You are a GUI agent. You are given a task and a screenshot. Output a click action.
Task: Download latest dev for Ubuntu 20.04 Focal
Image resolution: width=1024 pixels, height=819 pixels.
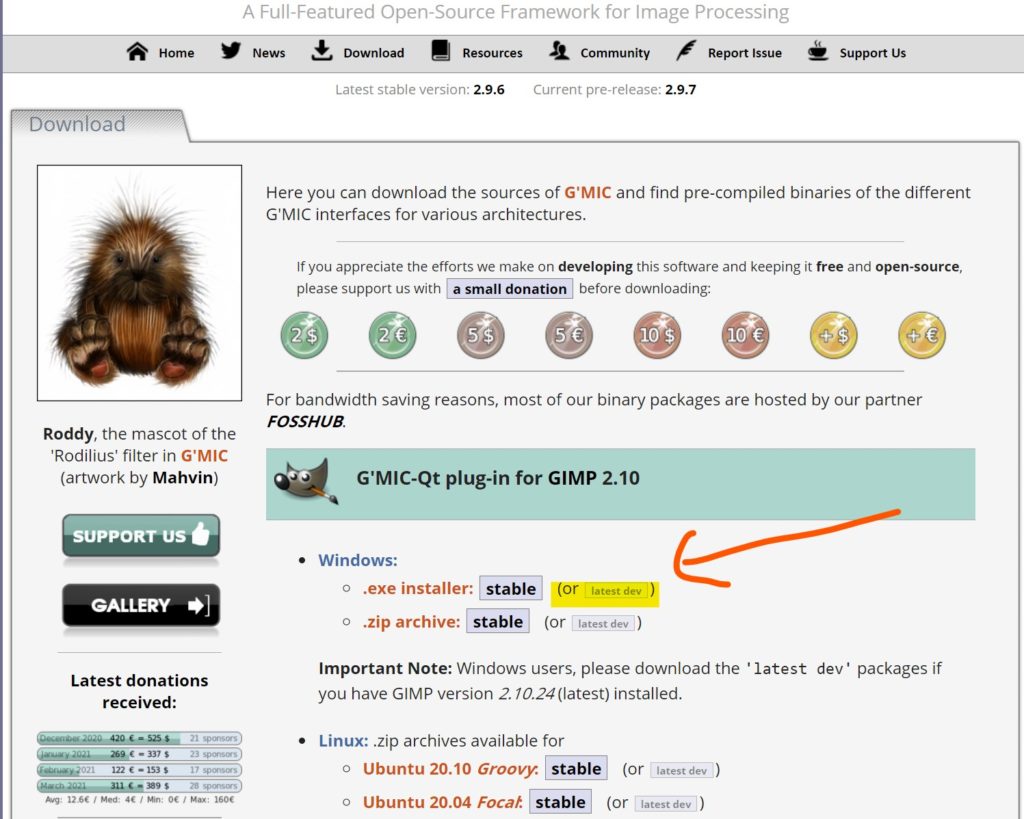point(665,804)
